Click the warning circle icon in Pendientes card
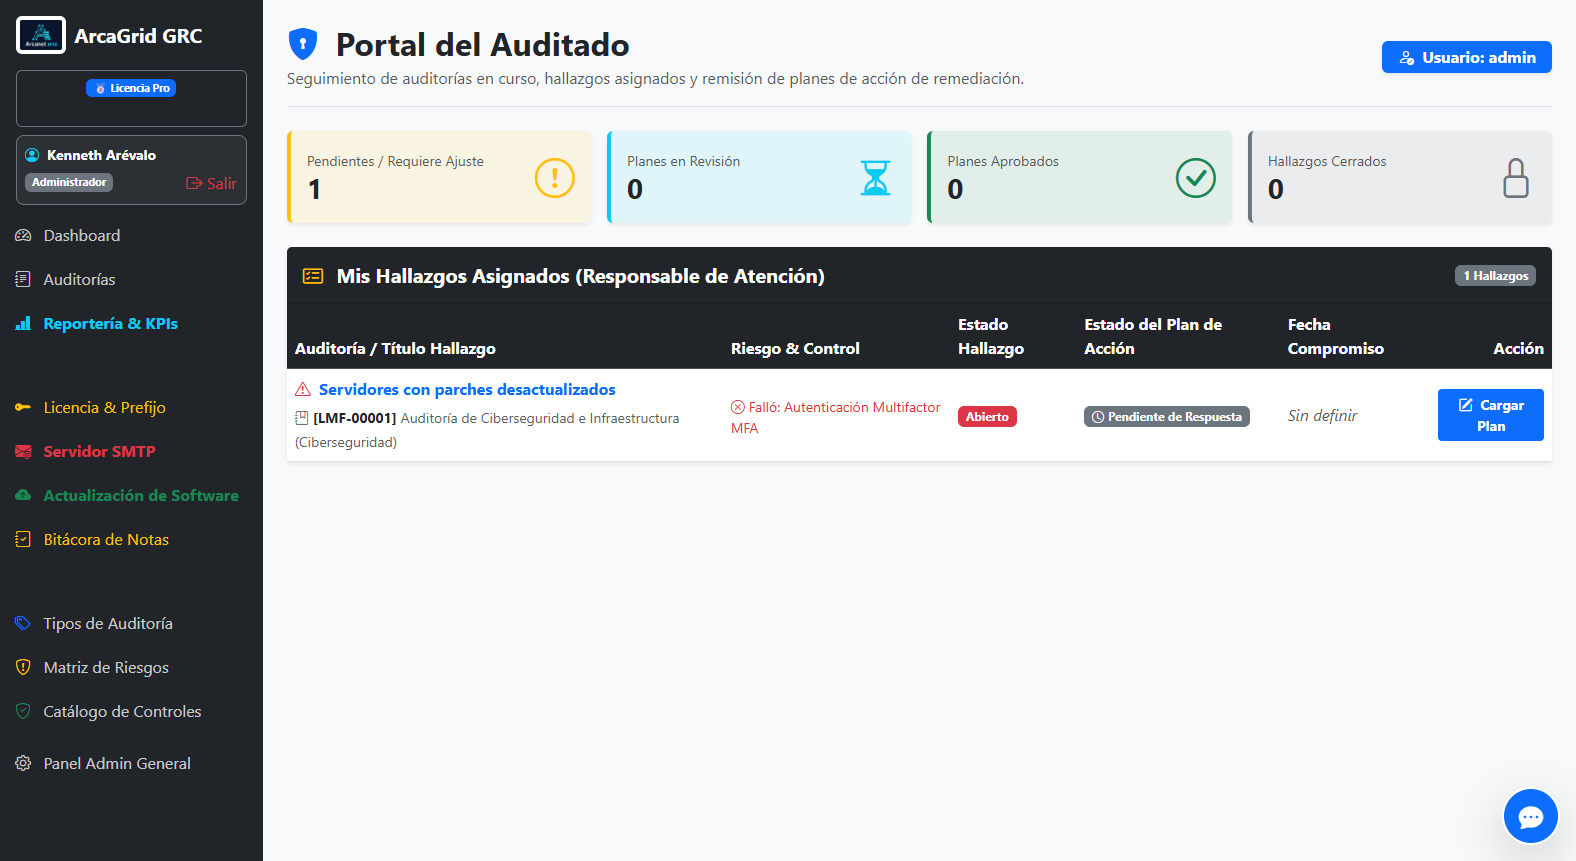Image resolution: width=1576 pixels, height=861 pixels. pyautogui.click(x=555, y=178)
